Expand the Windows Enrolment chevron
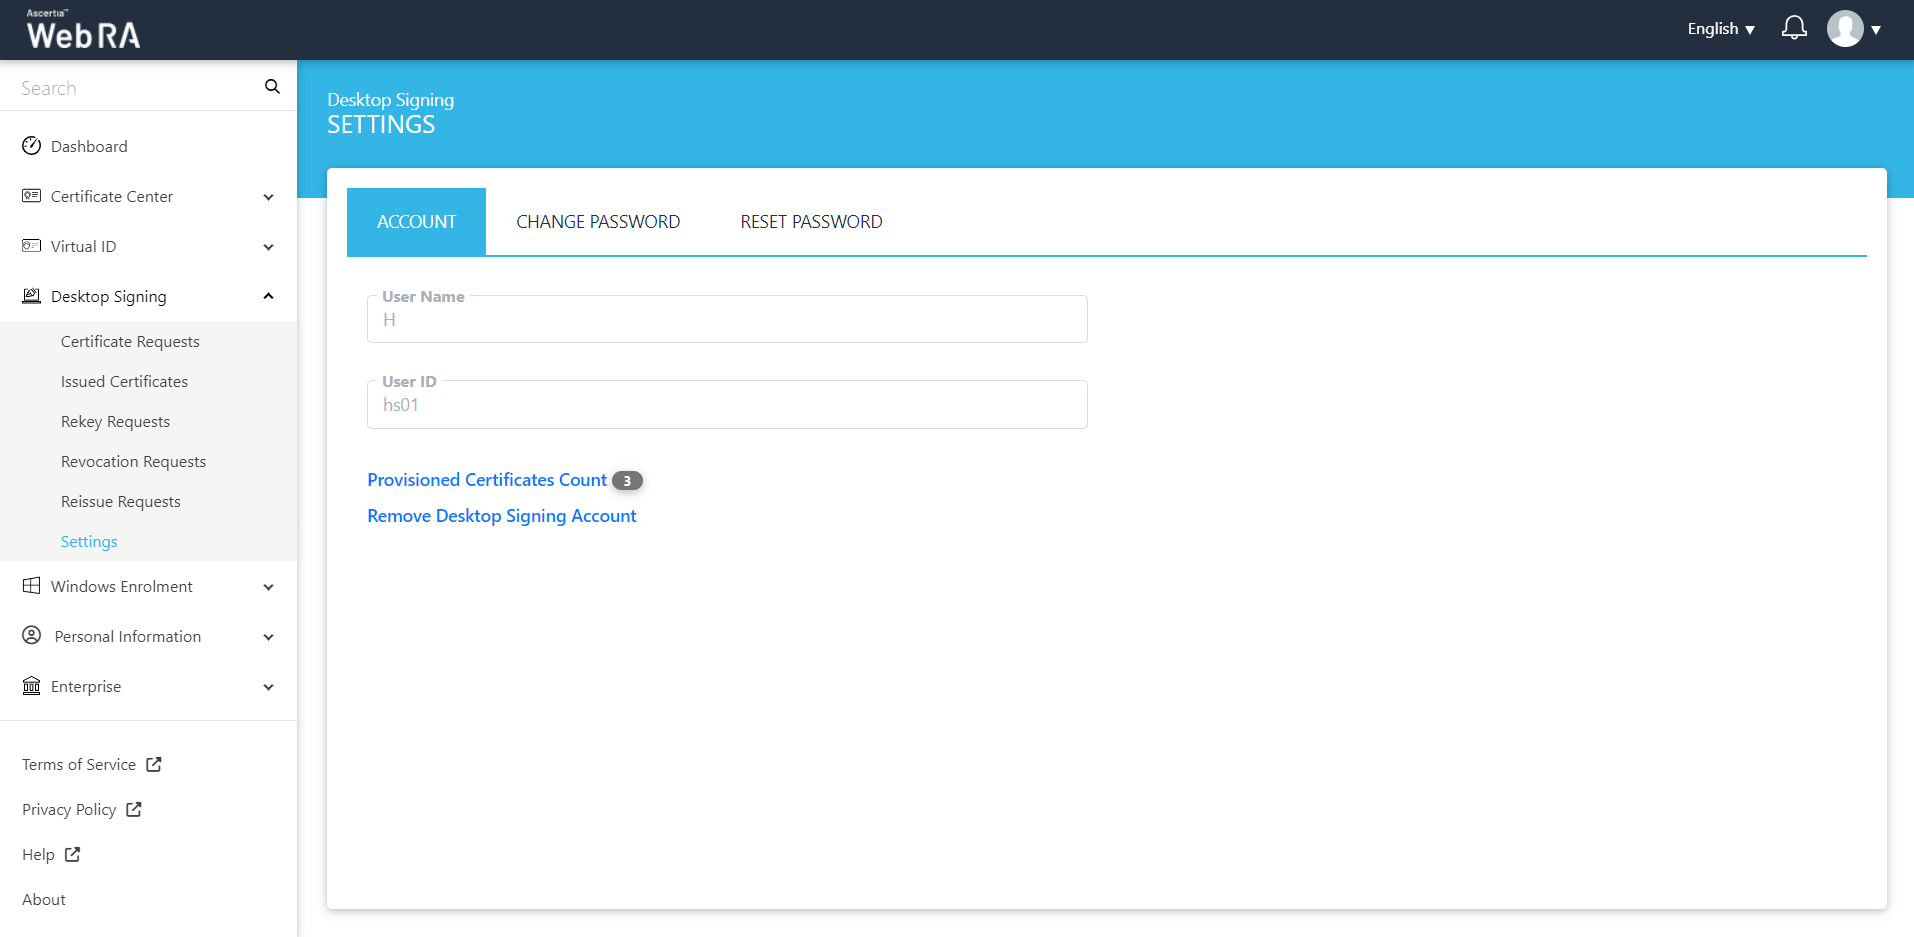The image size is (1914, 937). 268,587
